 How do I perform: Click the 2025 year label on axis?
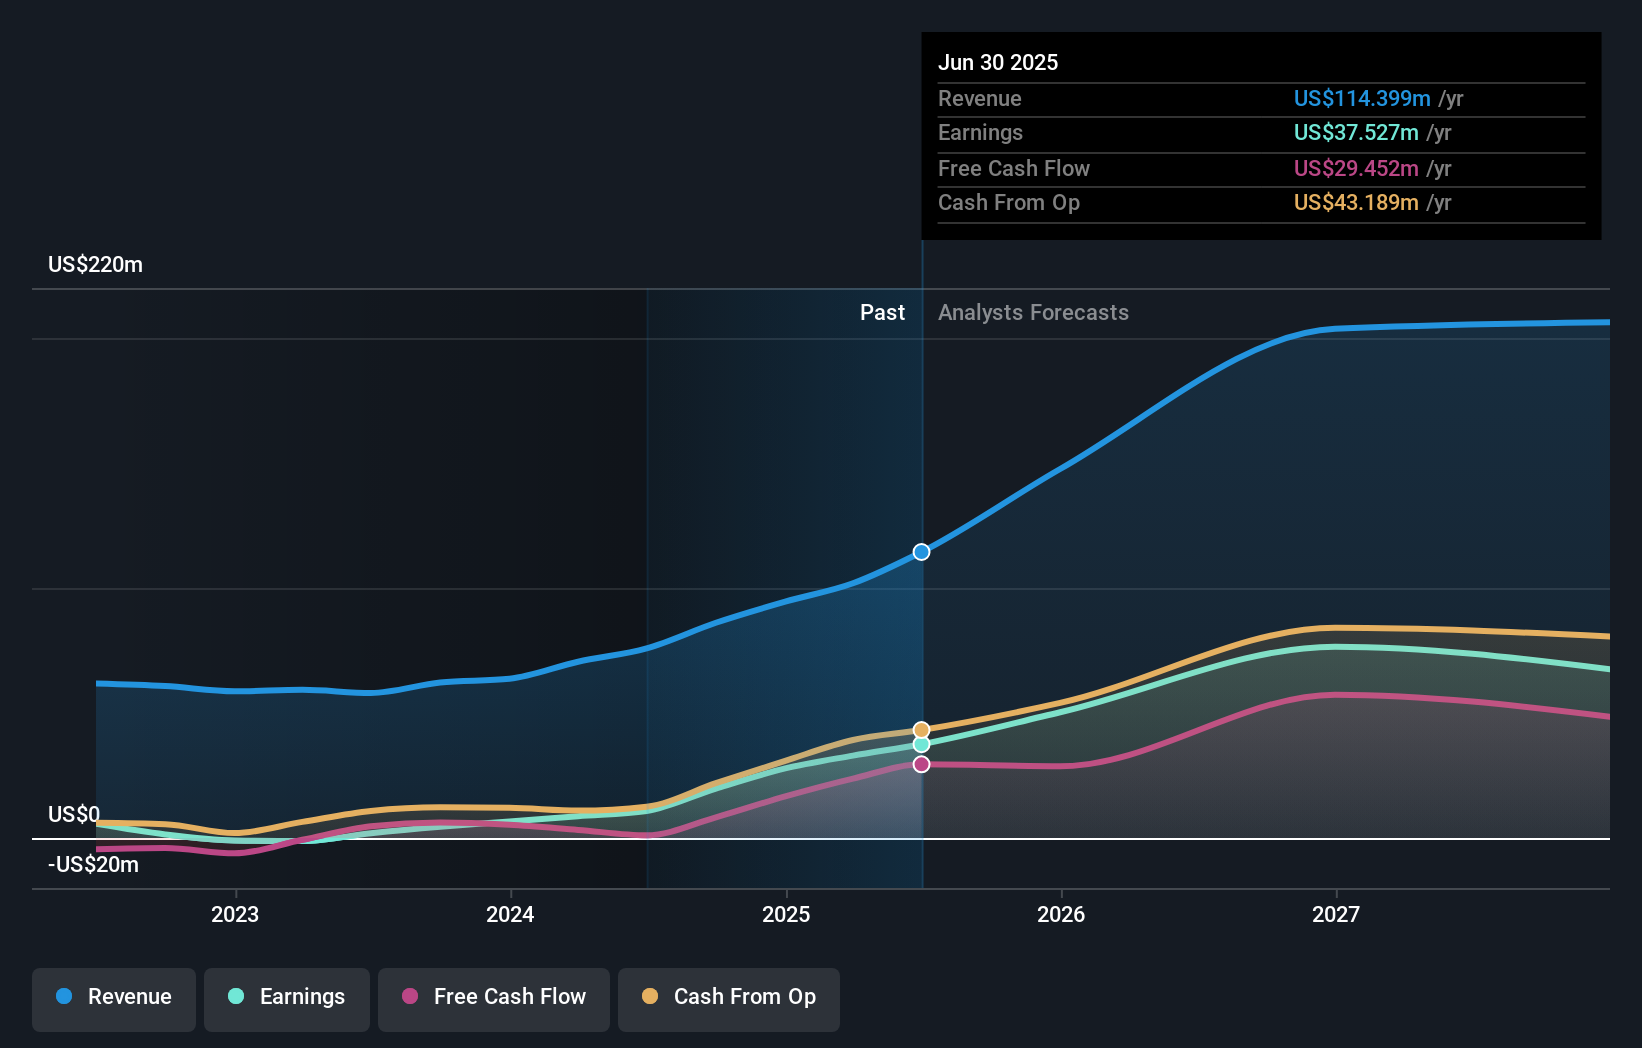(x=786, y=913)
